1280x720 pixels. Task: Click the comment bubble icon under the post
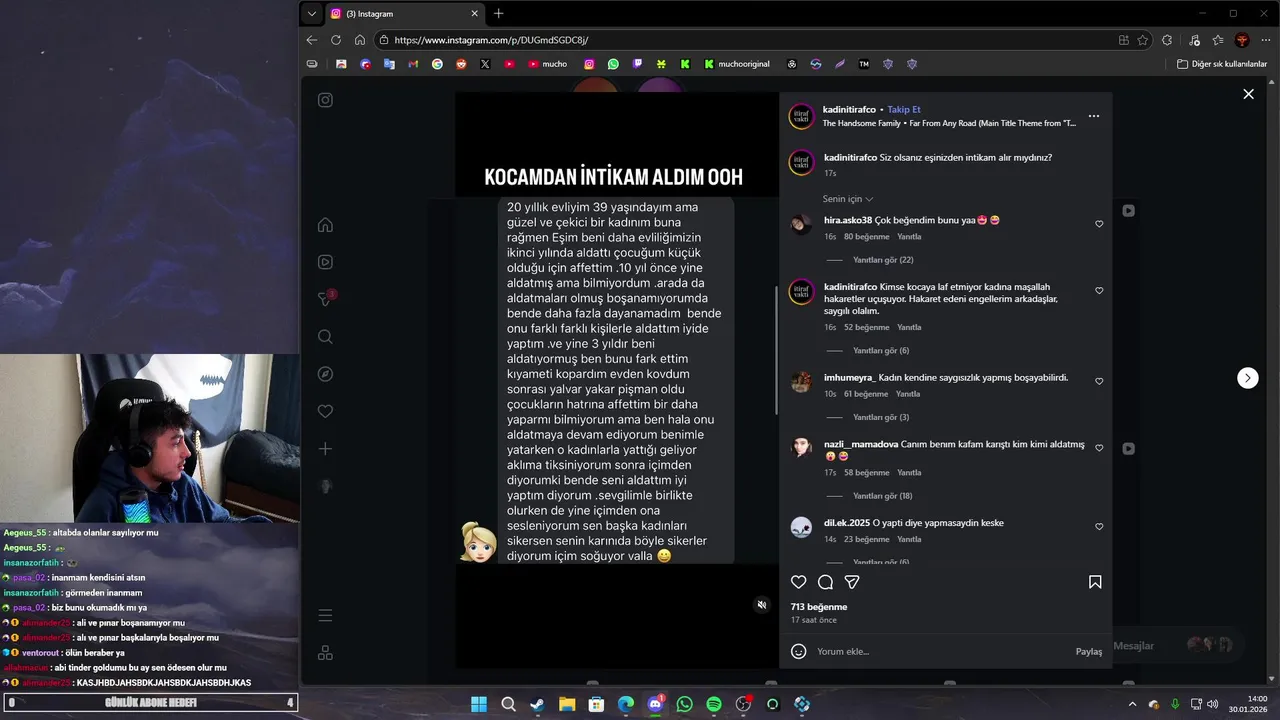click(x=825, y=582)
